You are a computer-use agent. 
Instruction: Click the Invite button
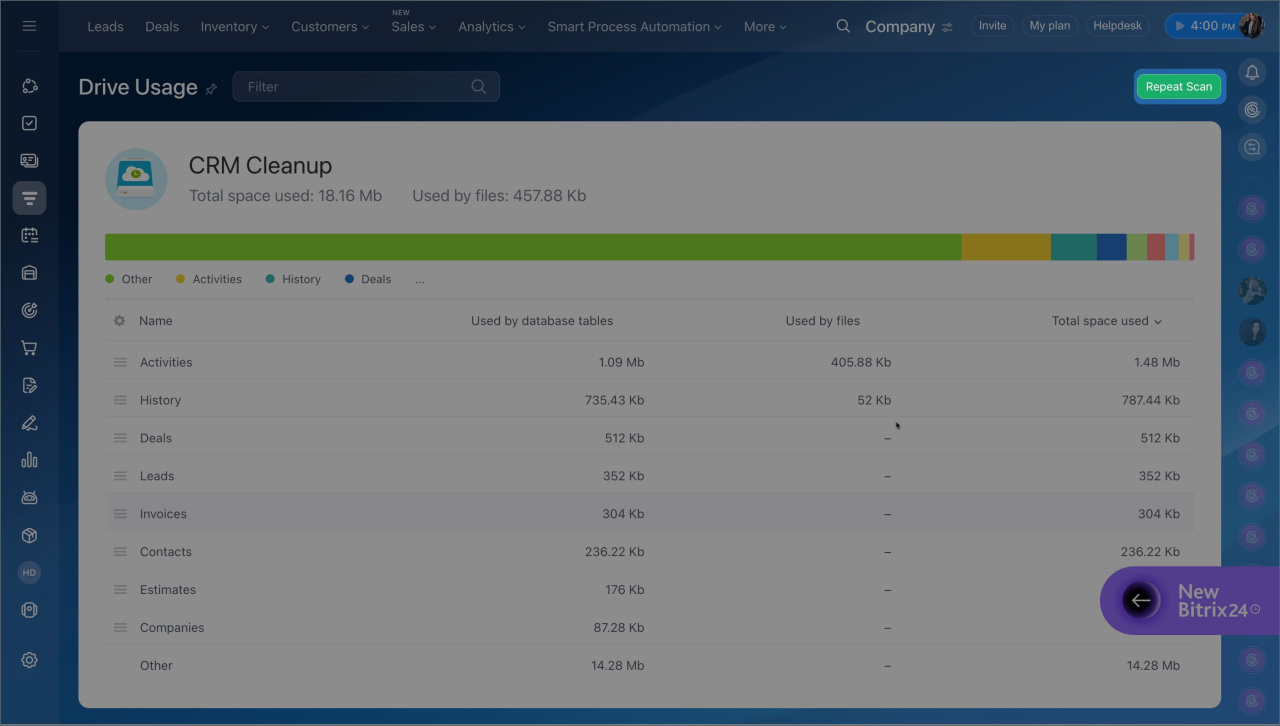coord(992,26)
